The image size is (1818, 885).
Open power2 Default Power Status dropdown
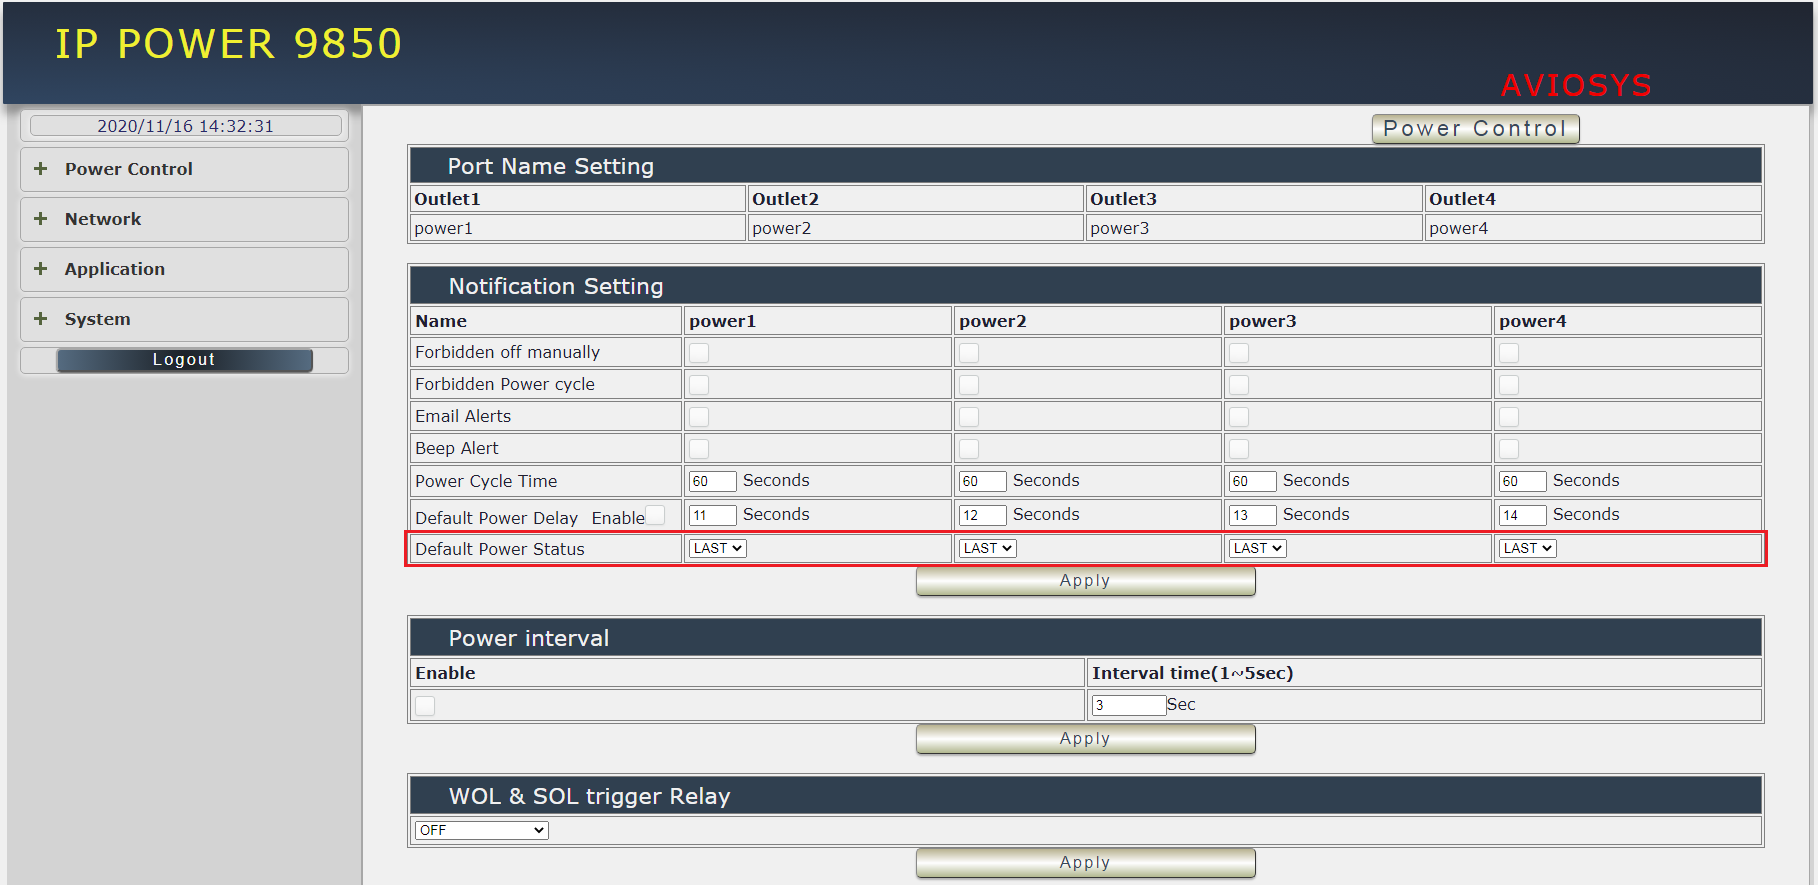[x=988, y=548]
